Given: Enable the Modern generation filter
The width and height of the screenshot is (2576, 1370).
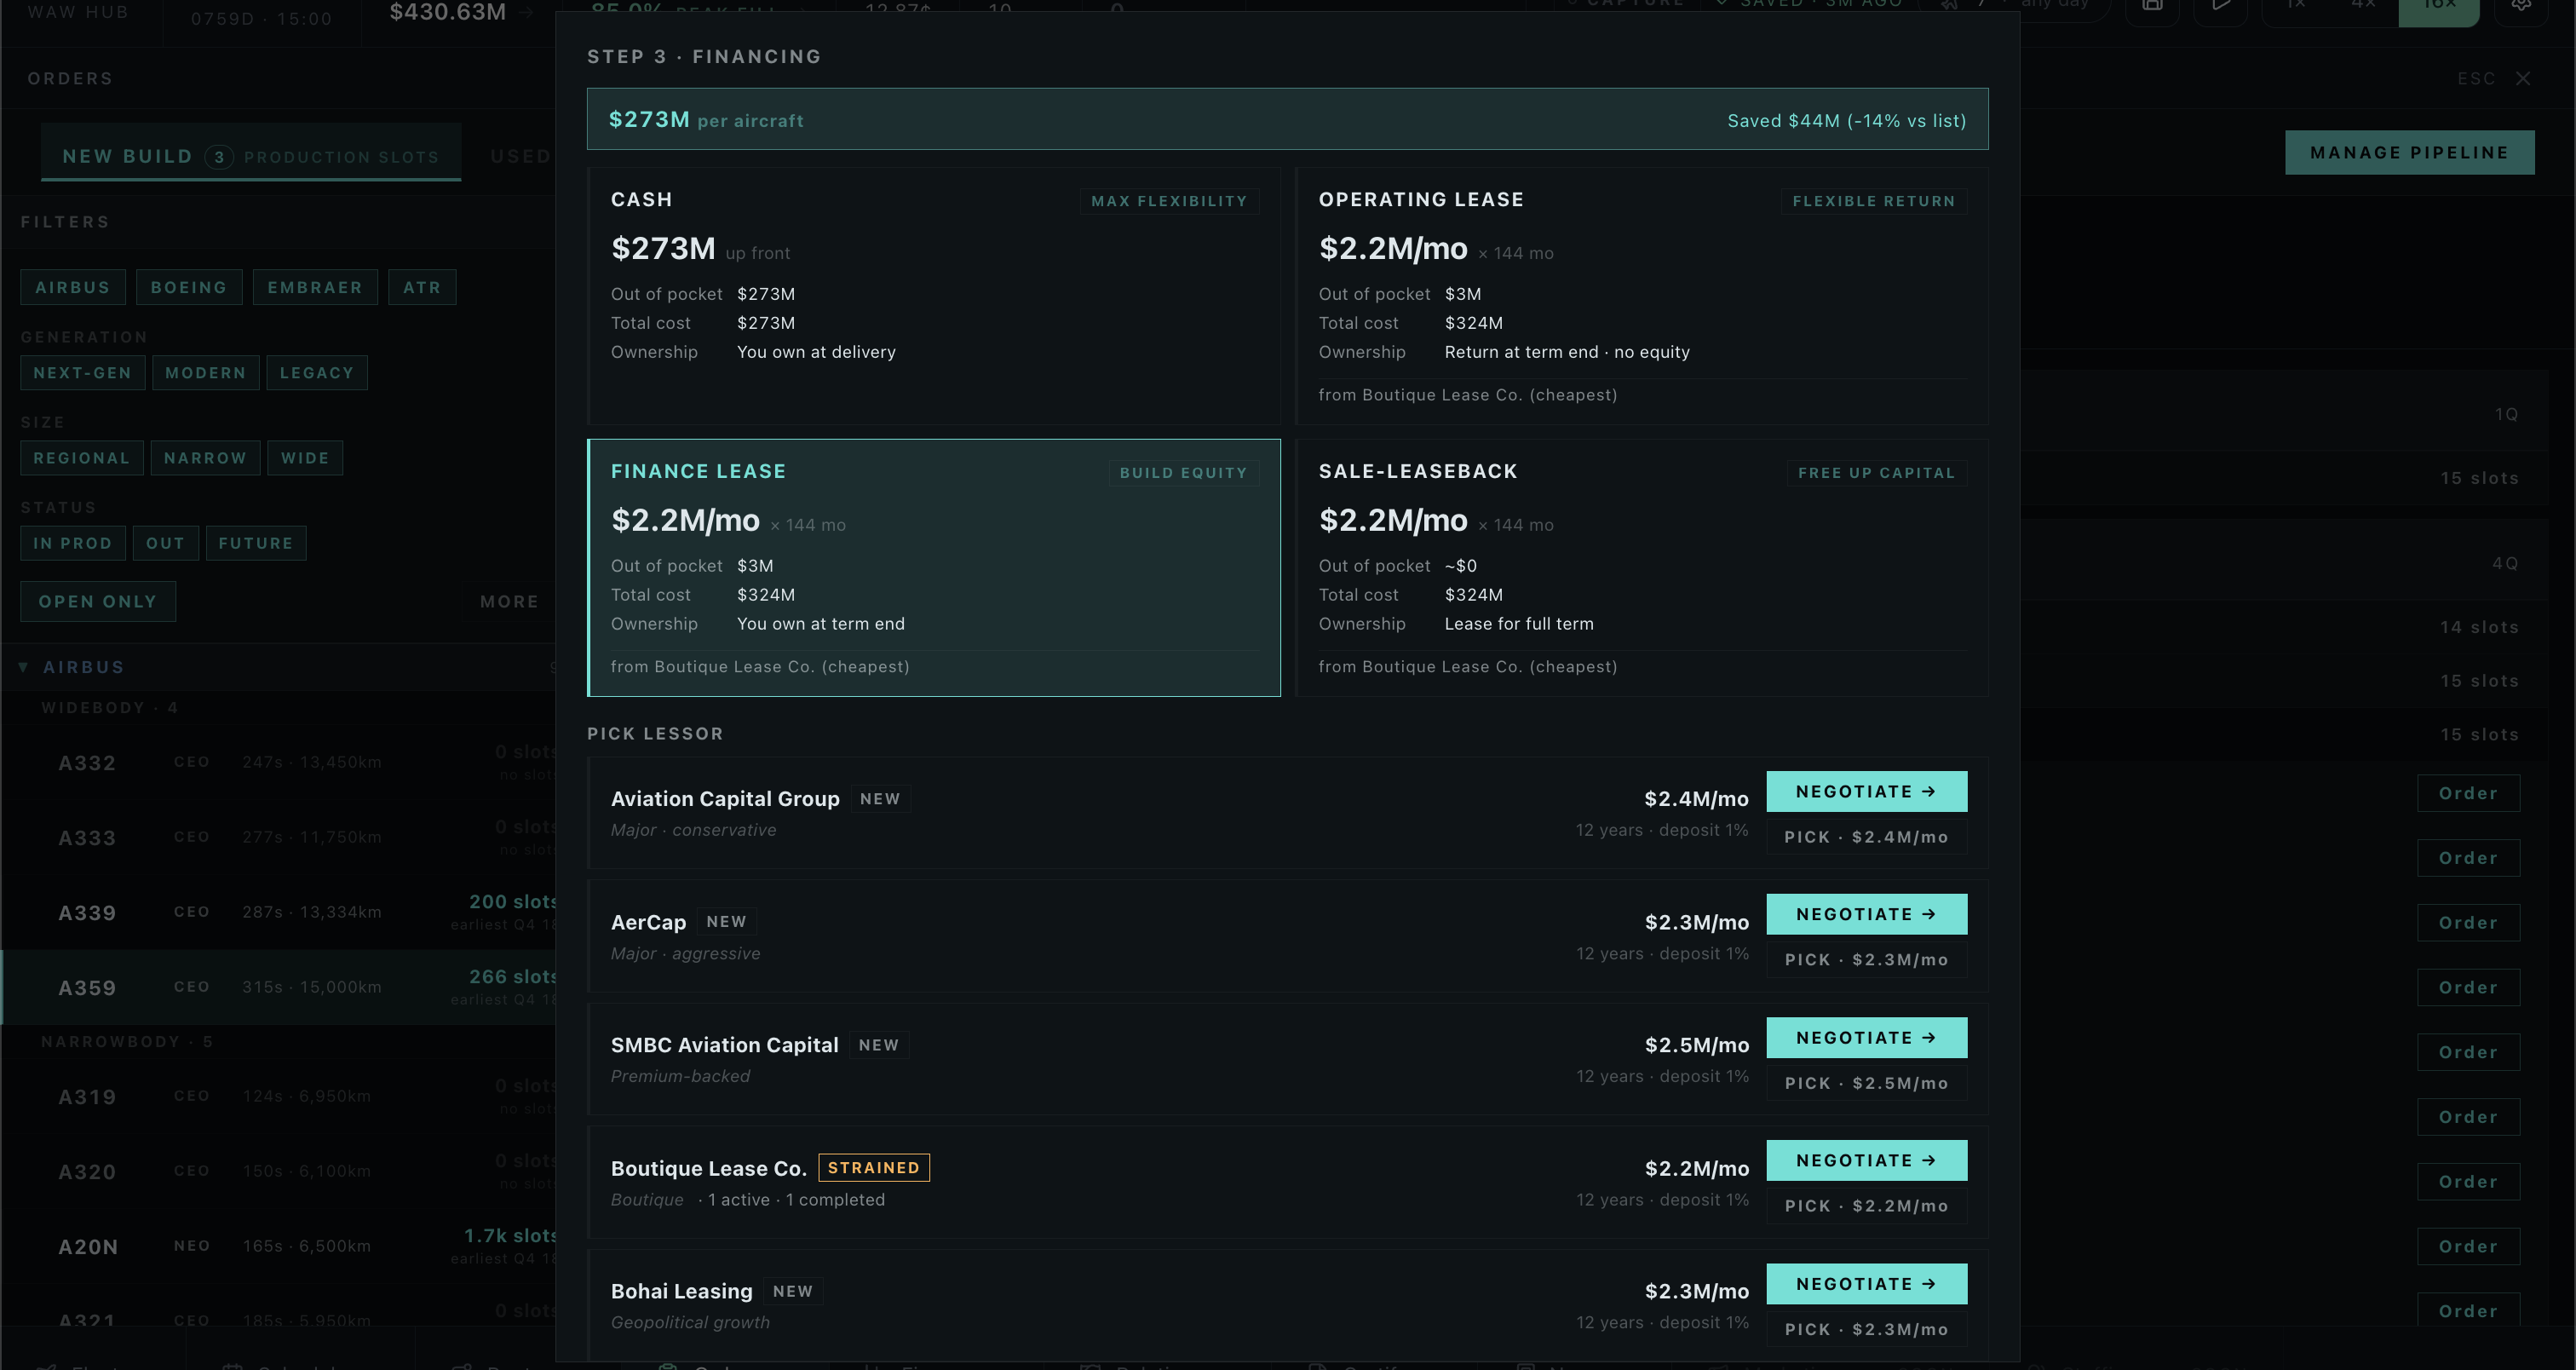Looking at the screenshot, I should coord(206,373).
